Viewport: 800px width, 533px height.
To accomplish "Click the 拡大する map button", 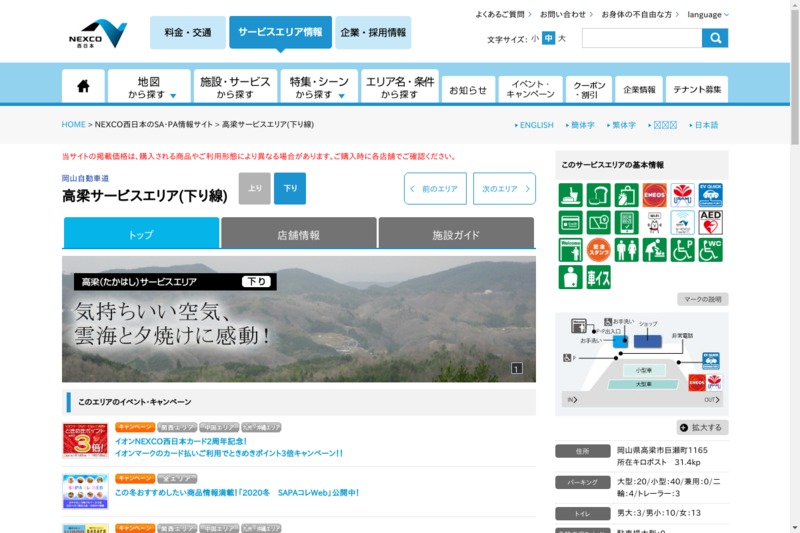I will tap(703, 427).
